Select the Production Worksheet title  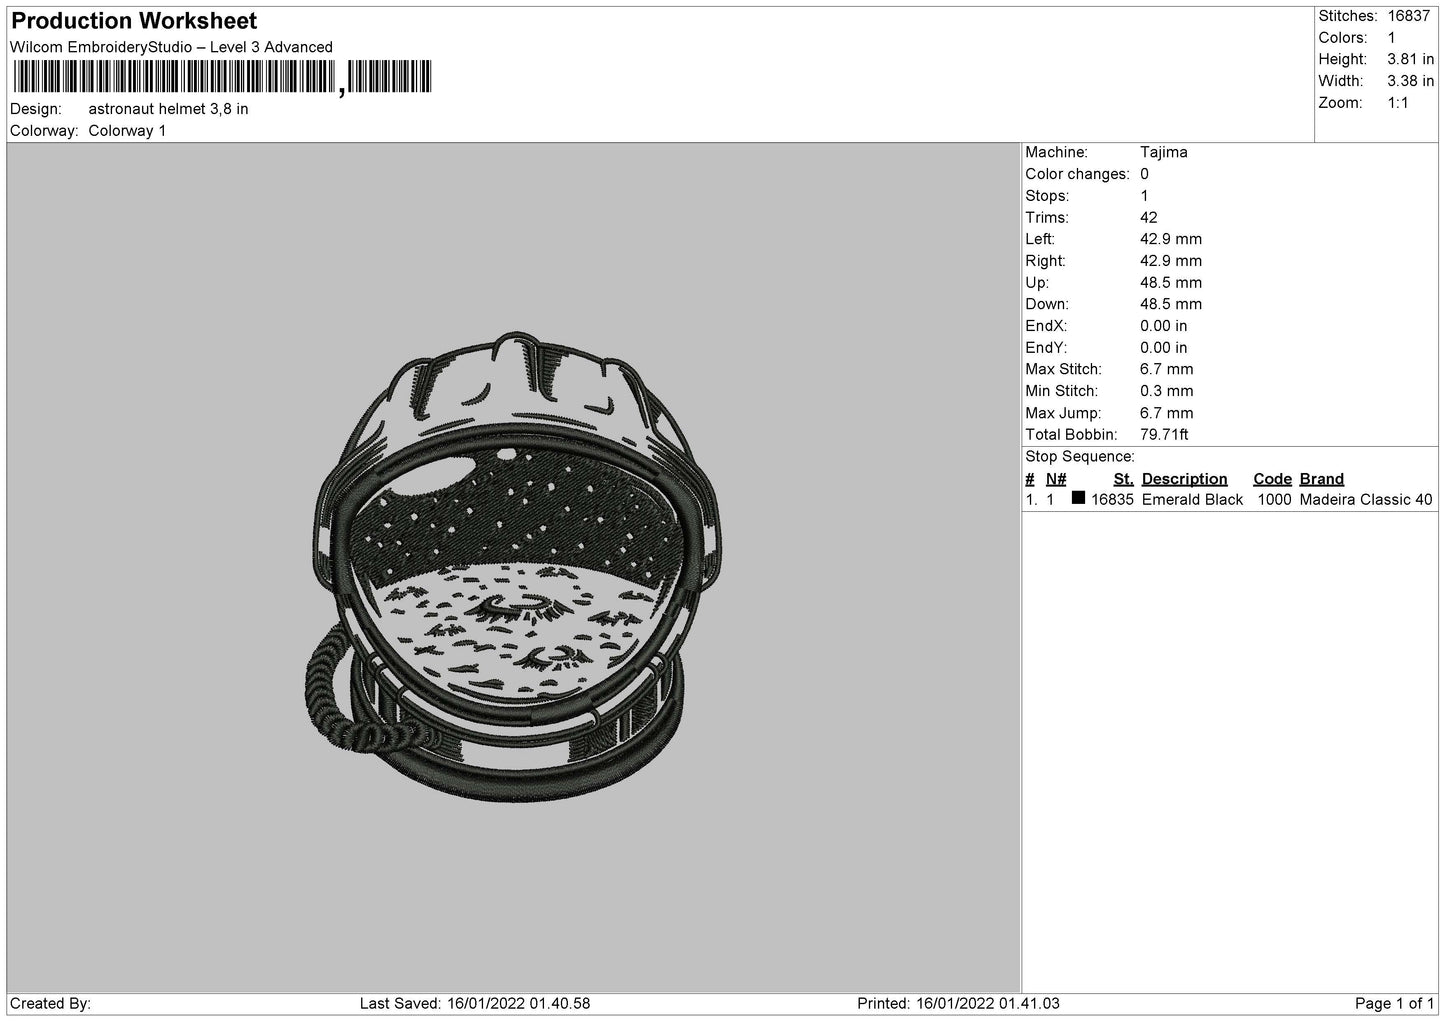(134, 21)
